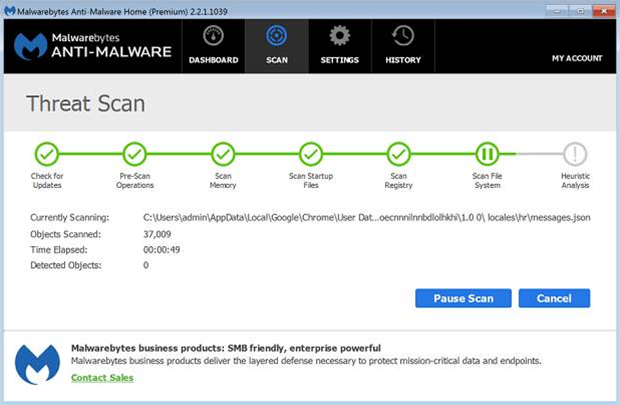Click the Threat Scan heading
The width and height of the screenshot is (620, 405).
pos(86,104)
